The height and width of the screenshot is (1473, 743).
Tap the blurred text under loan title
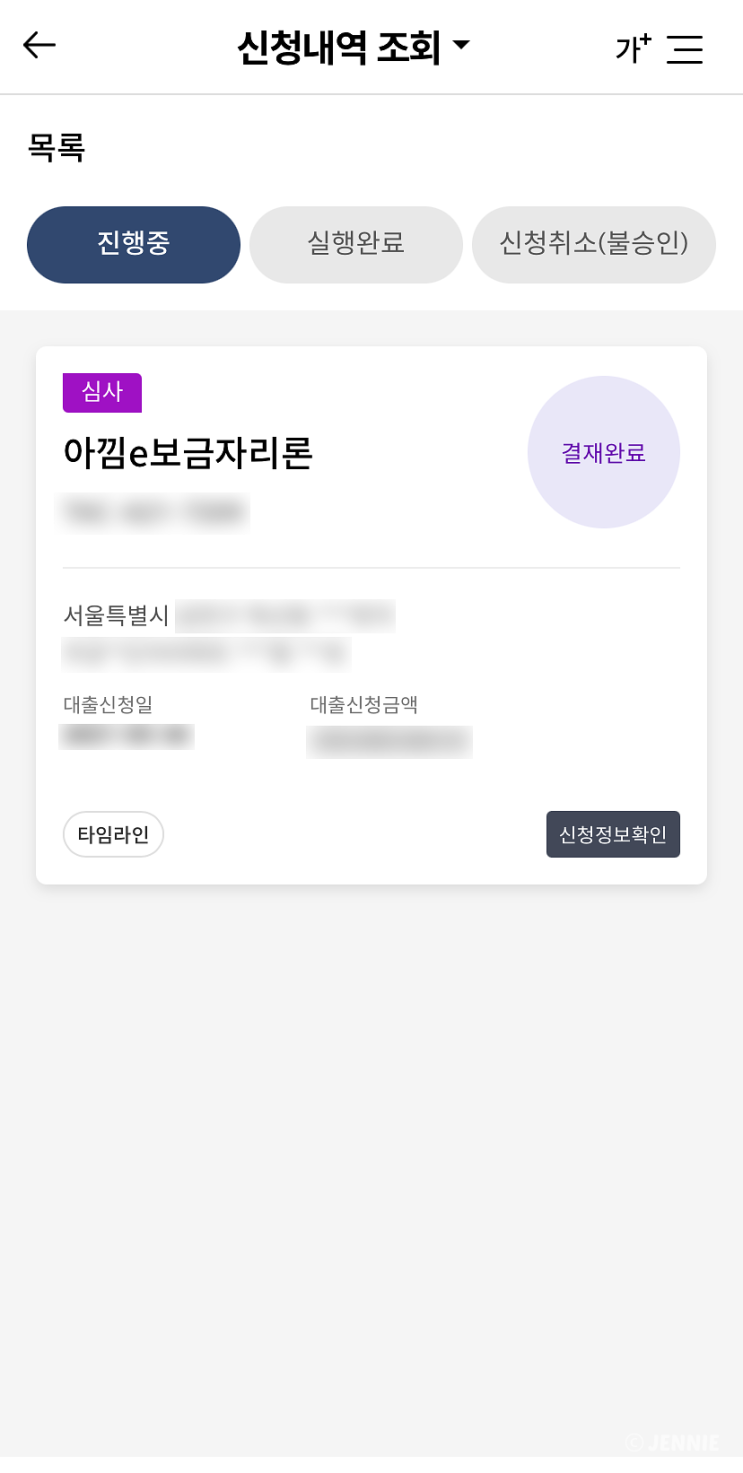coord(154,511)
